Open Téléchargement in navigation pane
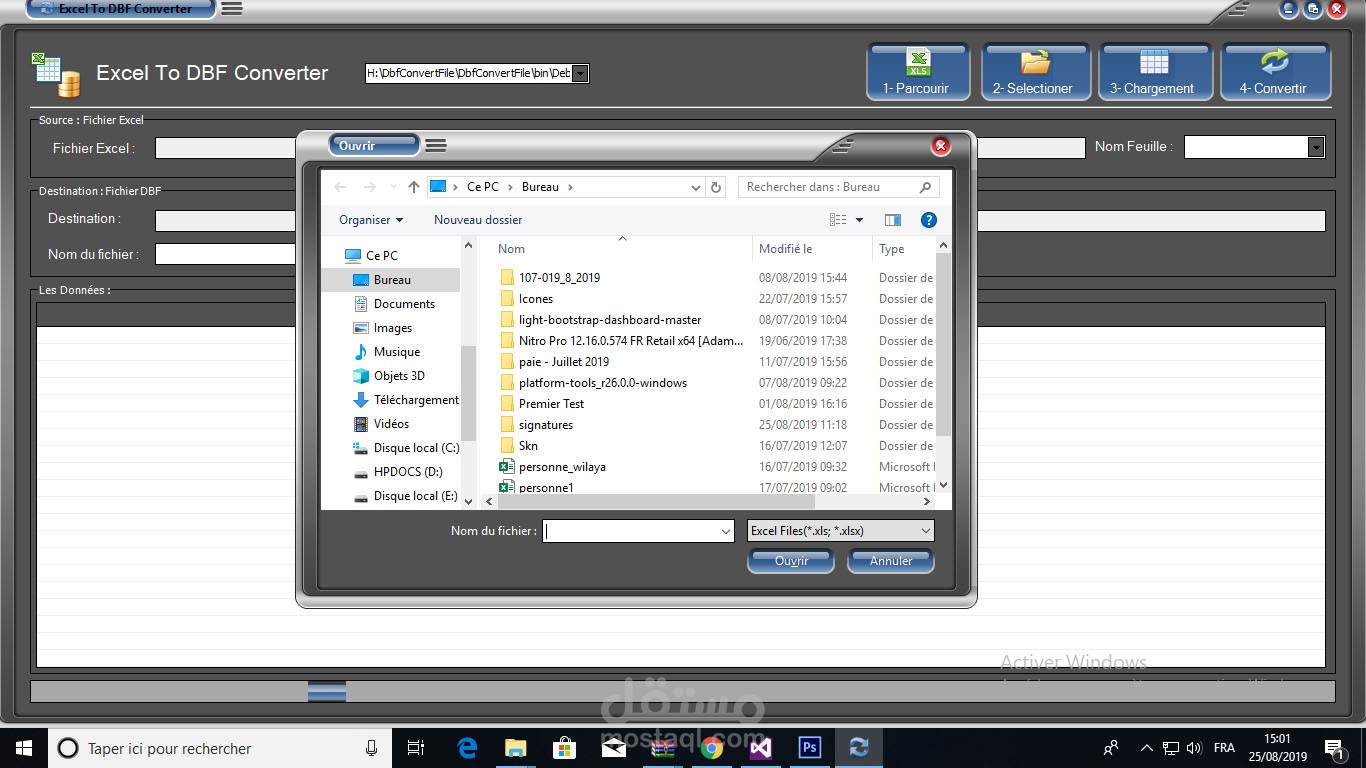This screenshot has height=768, width=1366. pos(406,400)
